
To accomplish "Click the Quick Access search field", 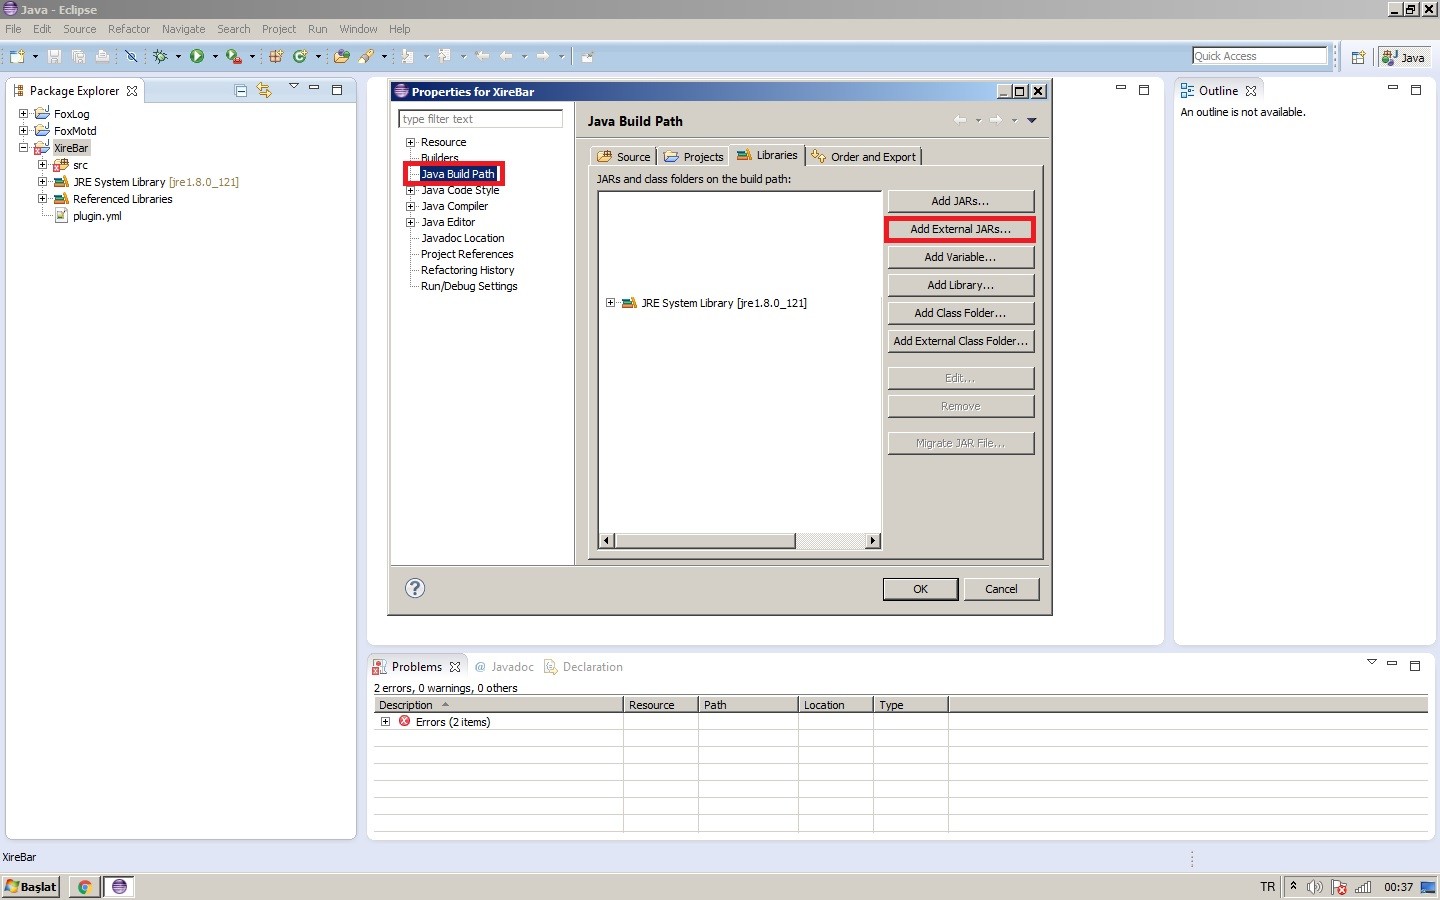I will click(x=1259, y=56).
